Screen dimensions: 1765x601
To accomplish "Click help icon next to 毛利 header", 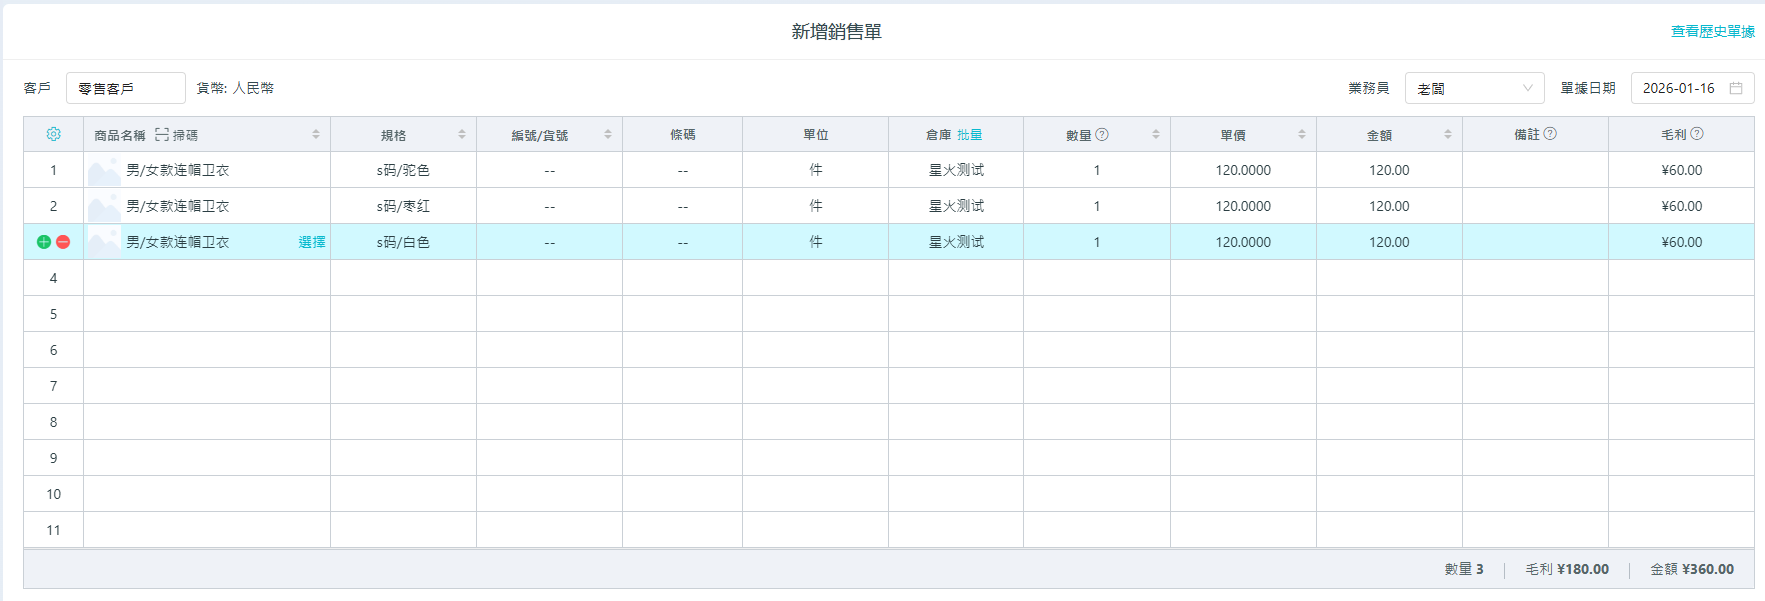I will pos(1697,134).
